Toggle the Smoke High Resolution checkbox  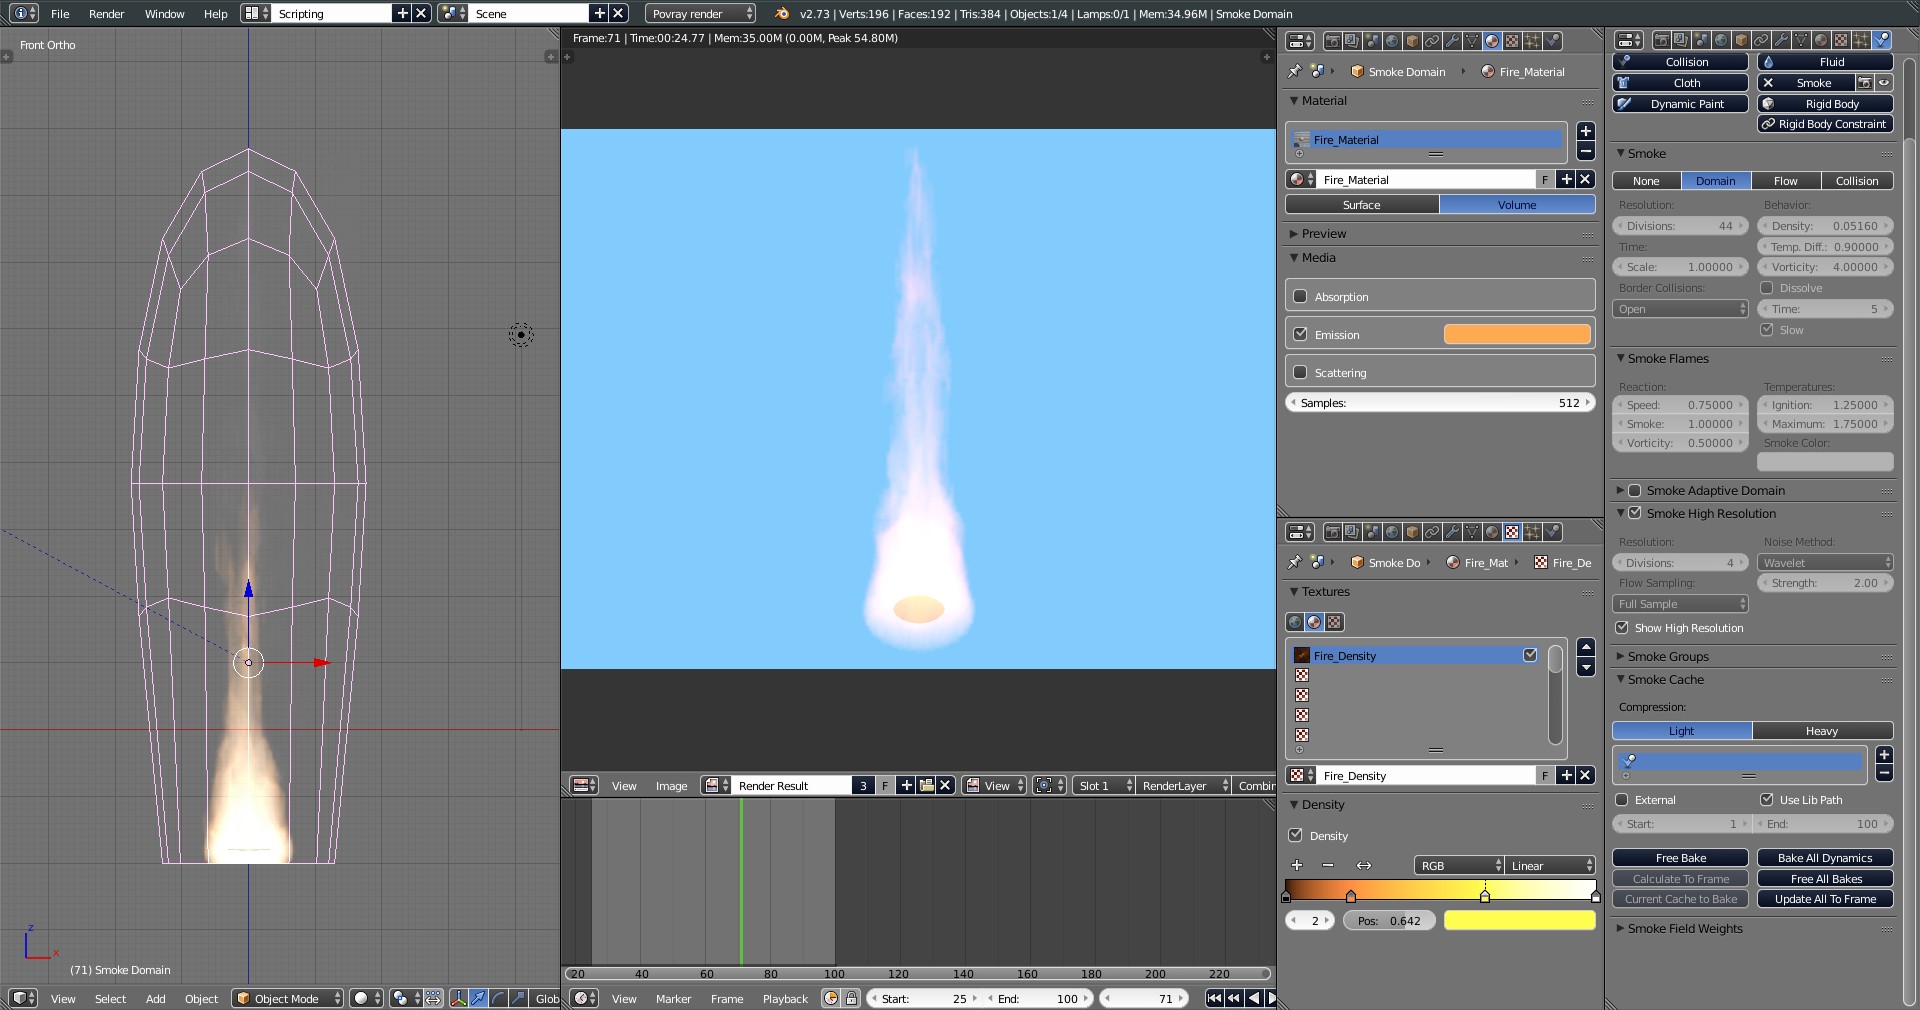(x=1635, y=514)
